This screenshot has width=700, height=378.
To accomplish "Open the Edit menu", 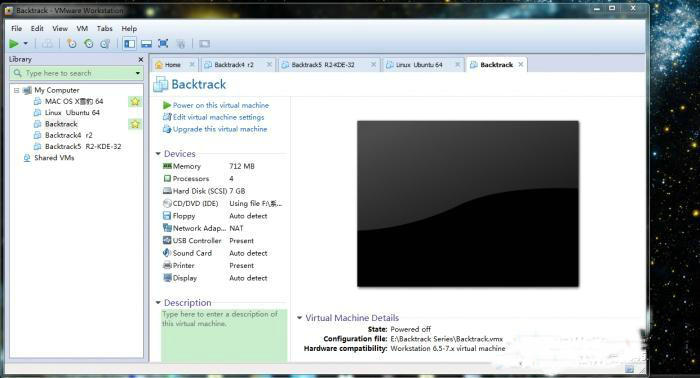I will 37,29.
